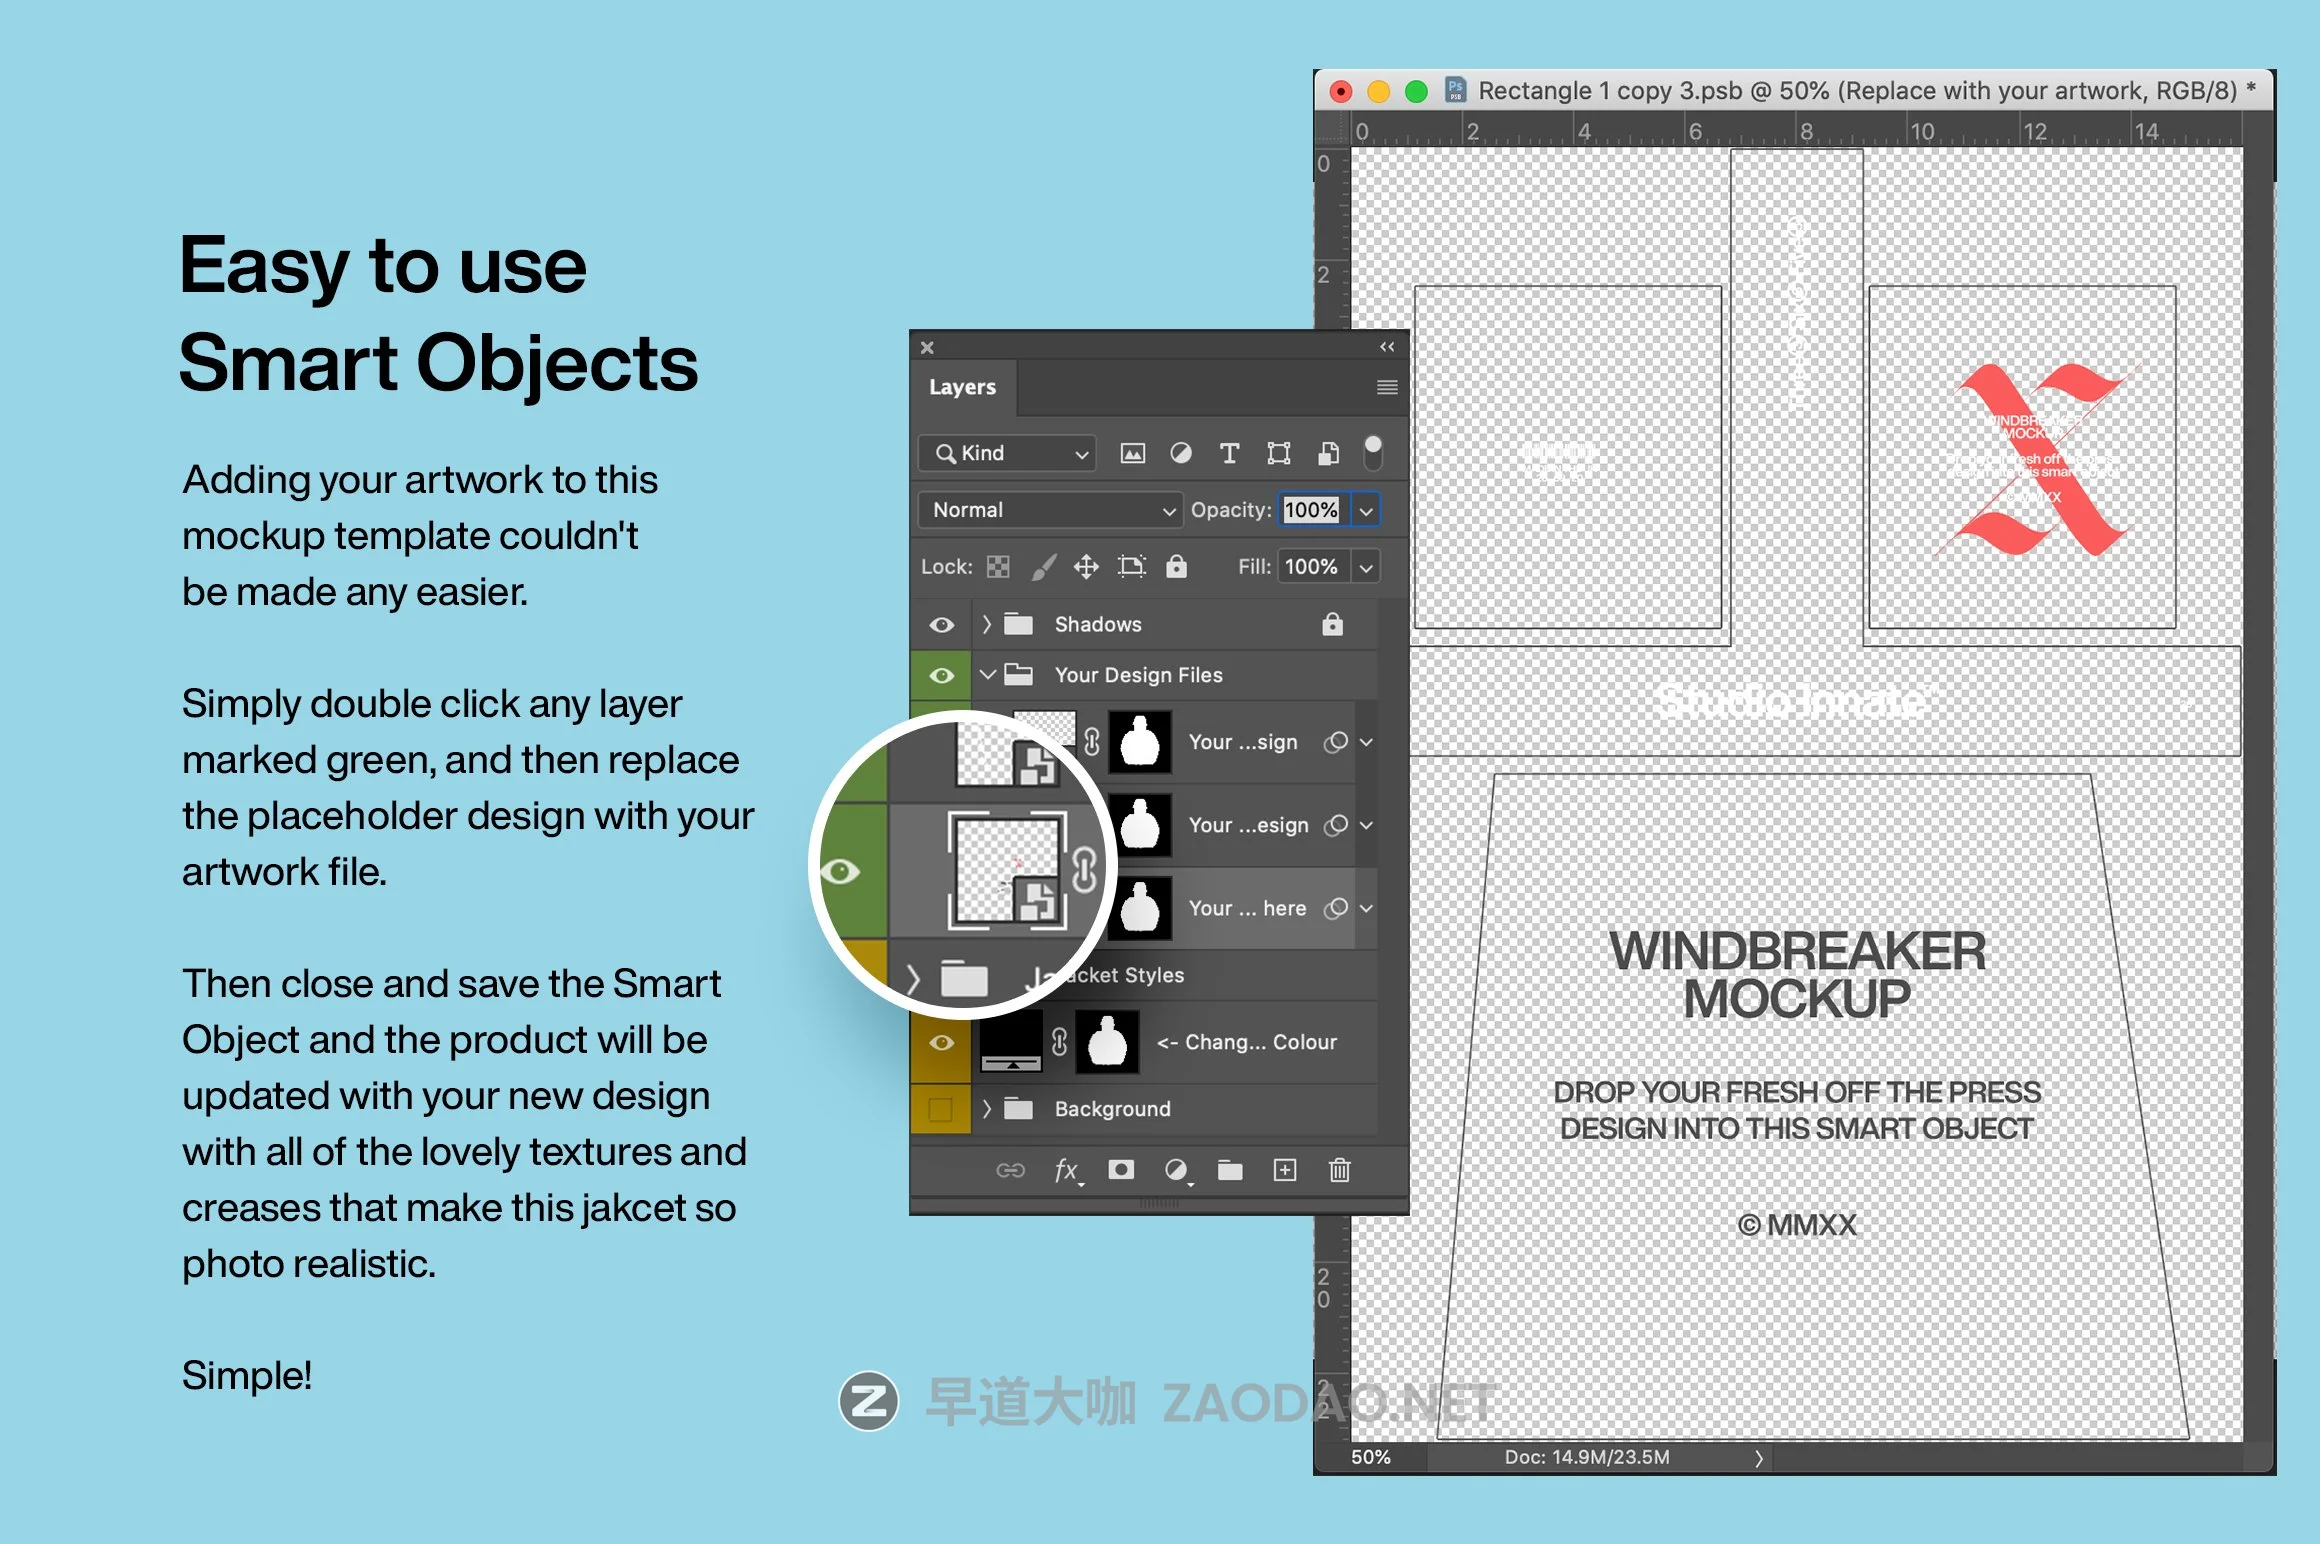Open the Normal blend mode dropdown
This screenshot has height=1544, width=2320.
click(x=1049, y=510)
